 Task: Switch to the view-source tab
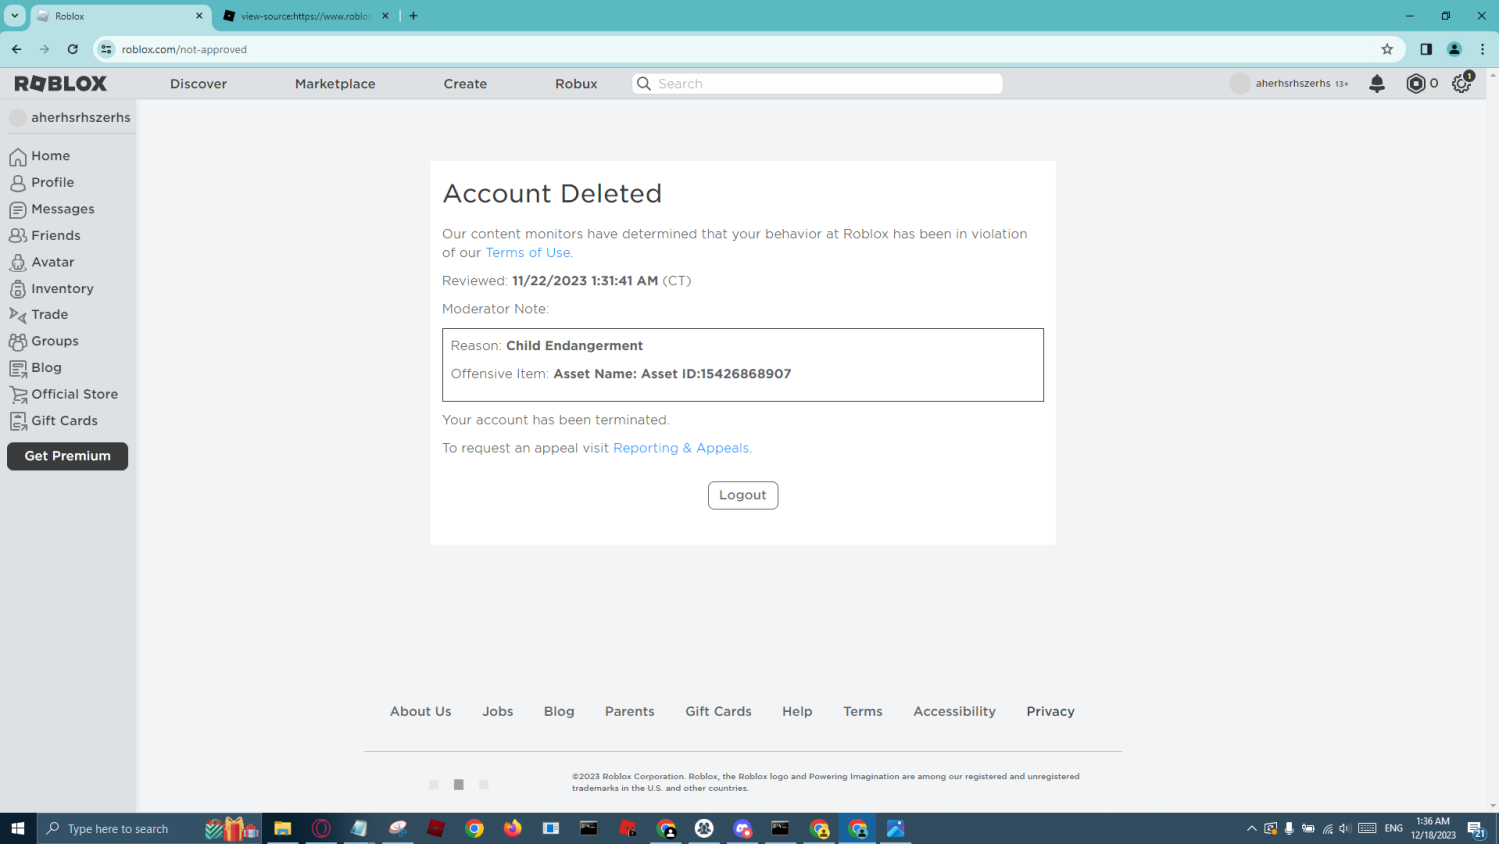coord(305,16)
